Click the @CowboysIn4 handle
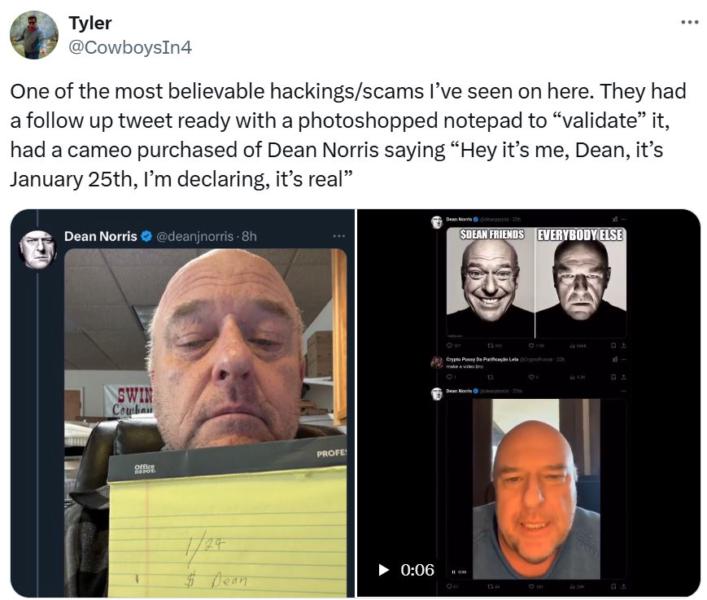Image resolution: width=707 pixels, height=600 pixels. [x=130, y=47]
